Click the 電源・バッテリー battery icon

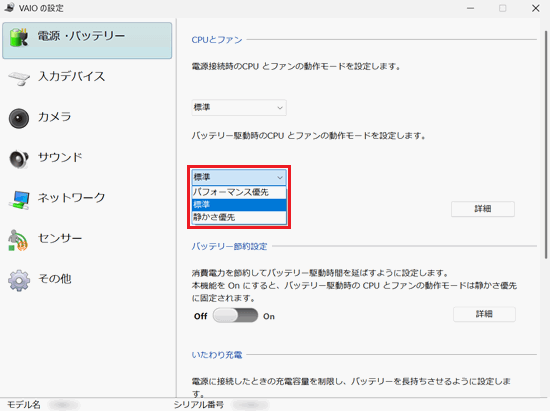19,38
